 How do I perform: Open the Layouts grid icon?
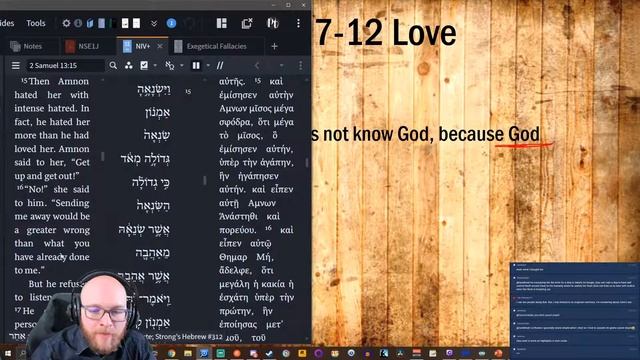[x=222, y=23]
